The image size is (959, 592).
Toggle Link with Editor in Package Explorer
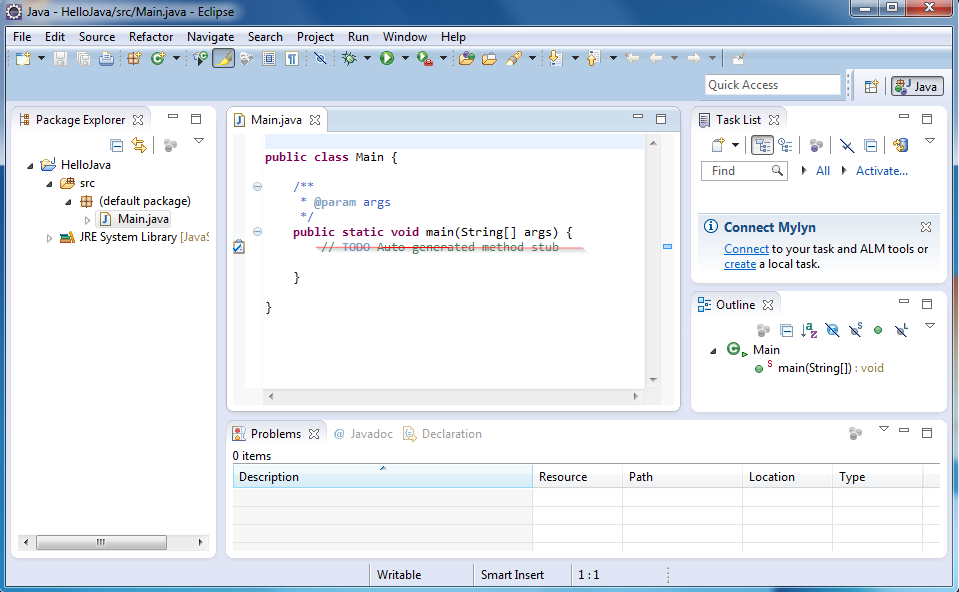pos(139,146)
